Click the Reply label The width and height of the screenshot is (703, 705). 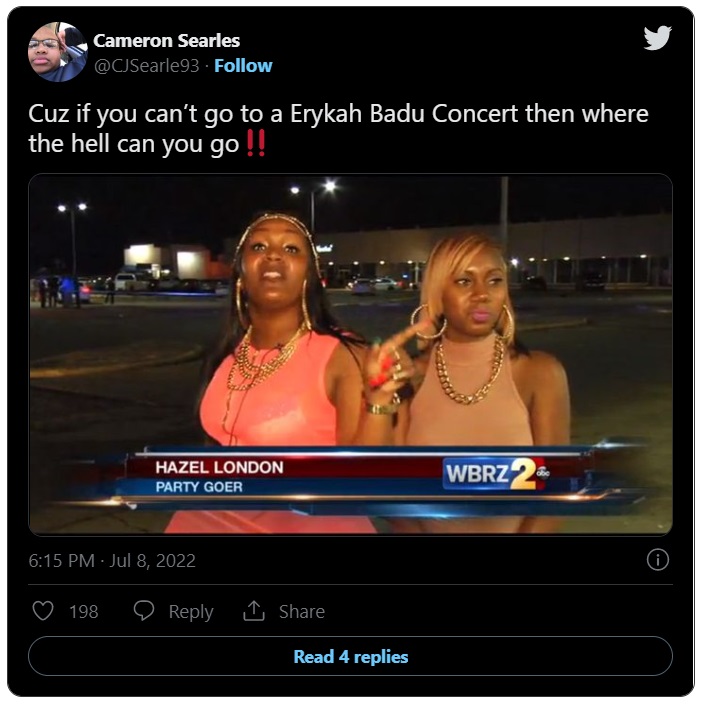[x=191, y=611]
